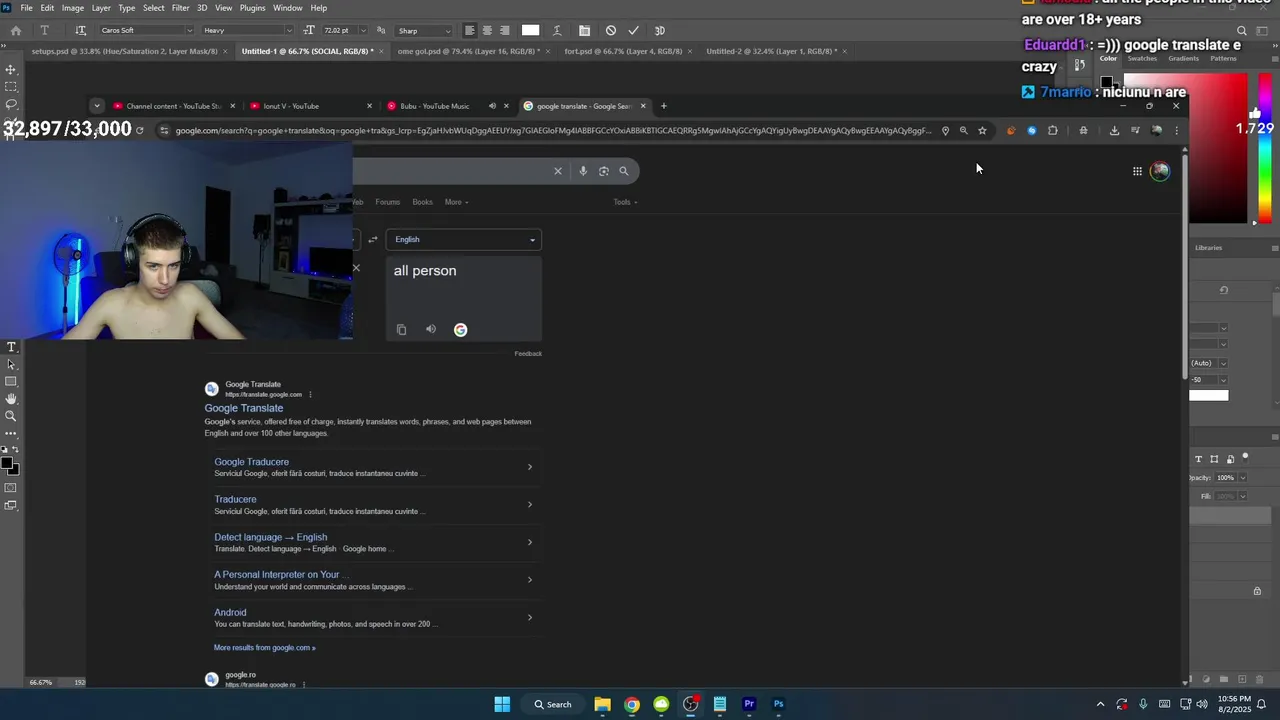Cancel current text edits

[x=611, y=30]
